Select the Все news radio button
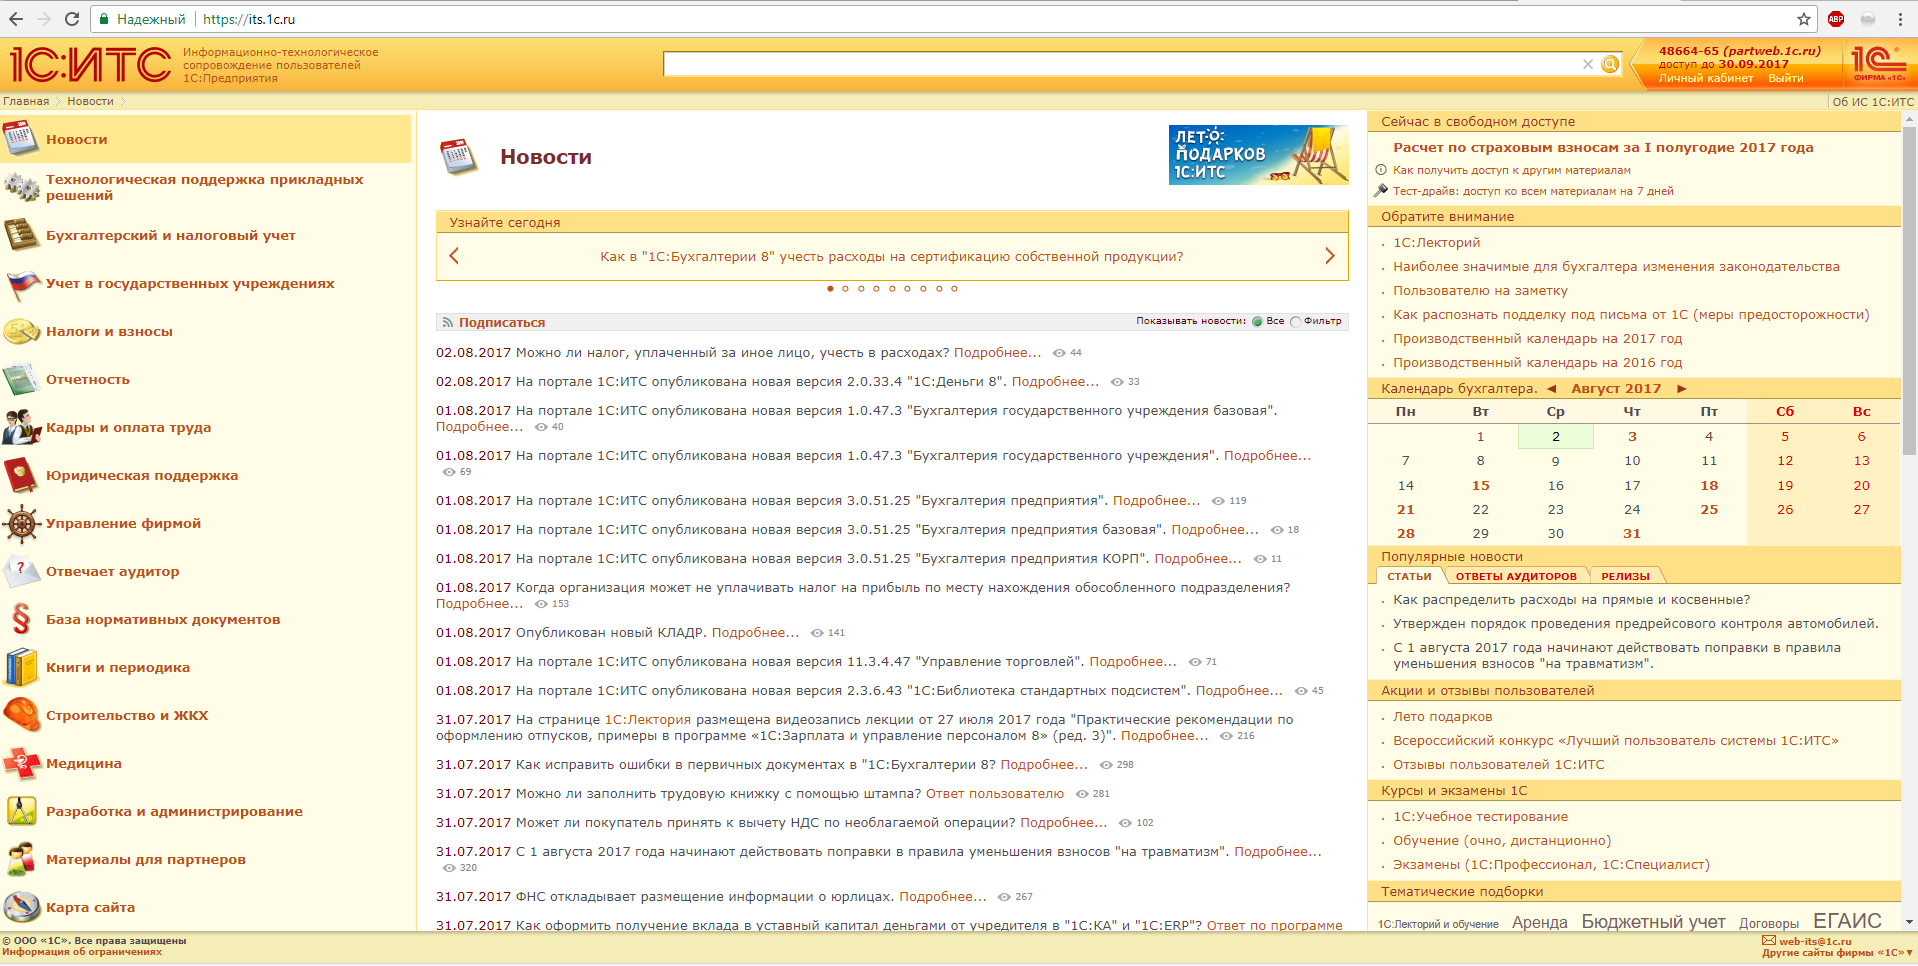 1258,322
